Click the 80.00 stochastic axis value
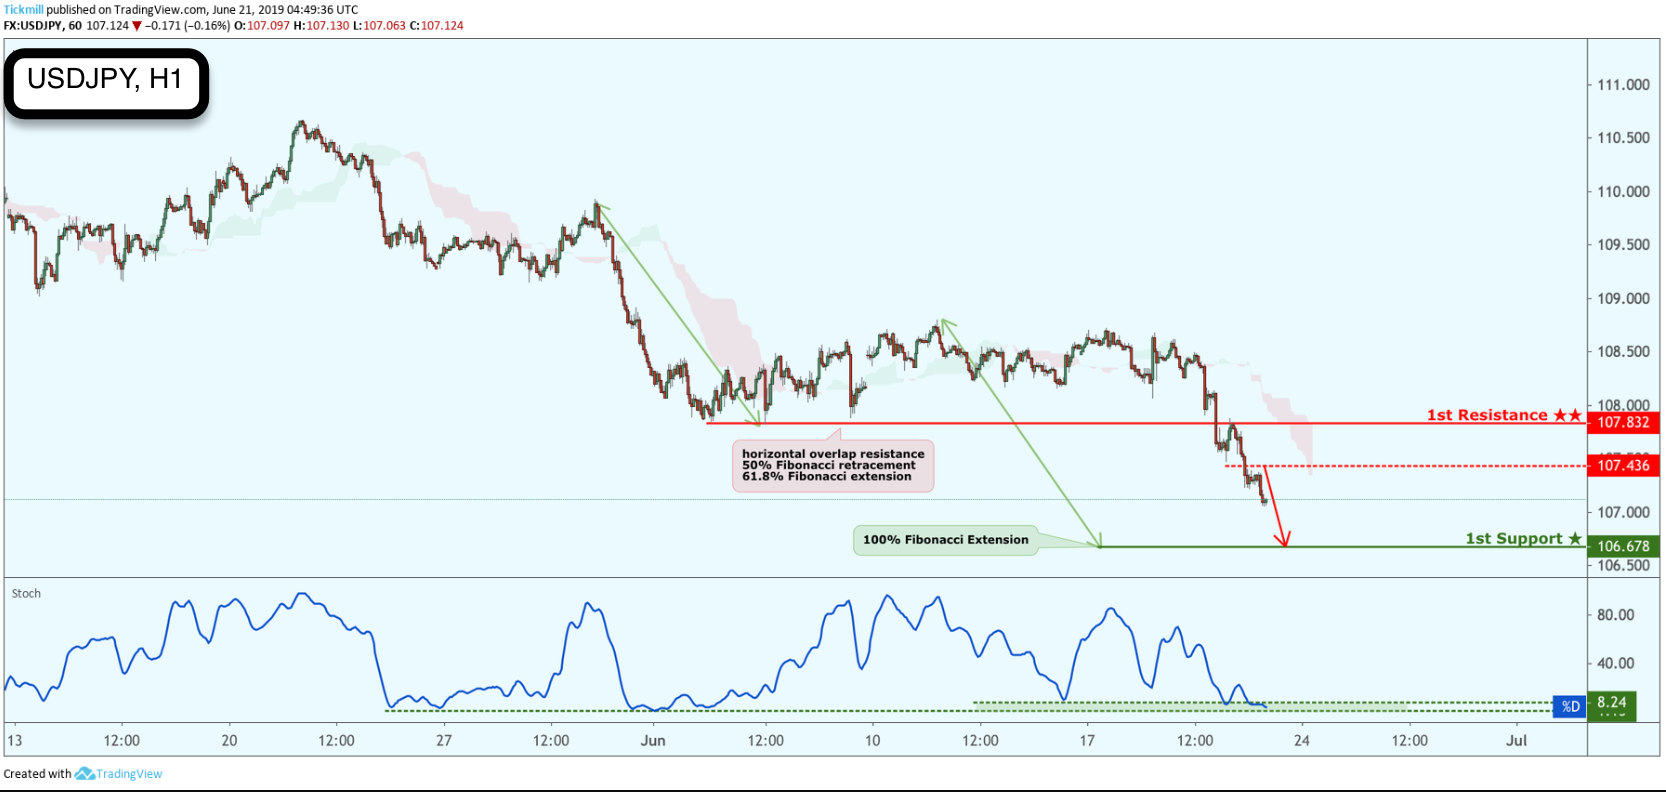The width and height of the screenshot is (1666, 792). click(1615, 615)
